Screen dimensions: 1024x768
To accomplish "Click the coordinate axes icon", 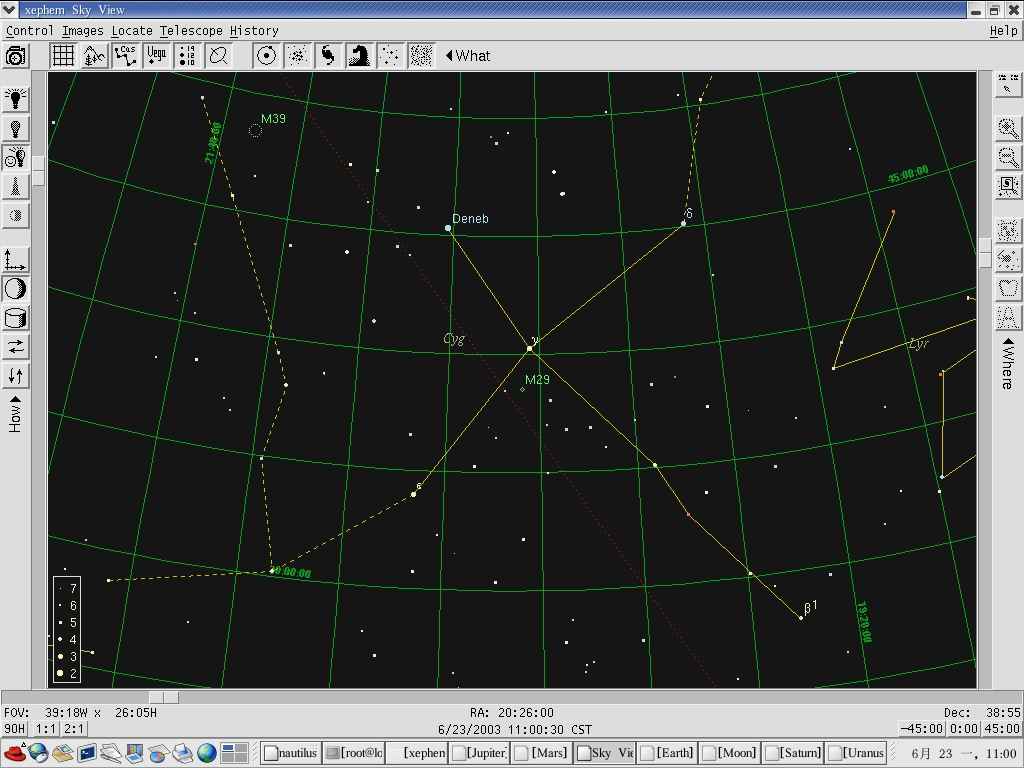I will tap(16, 259).
